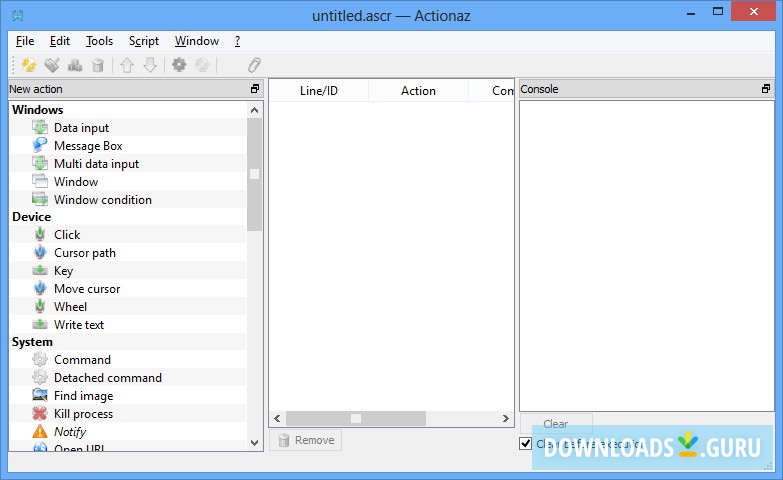Select the Detached command text label
783x480 pixels.
pyautogui.click(x=108, y=377)
